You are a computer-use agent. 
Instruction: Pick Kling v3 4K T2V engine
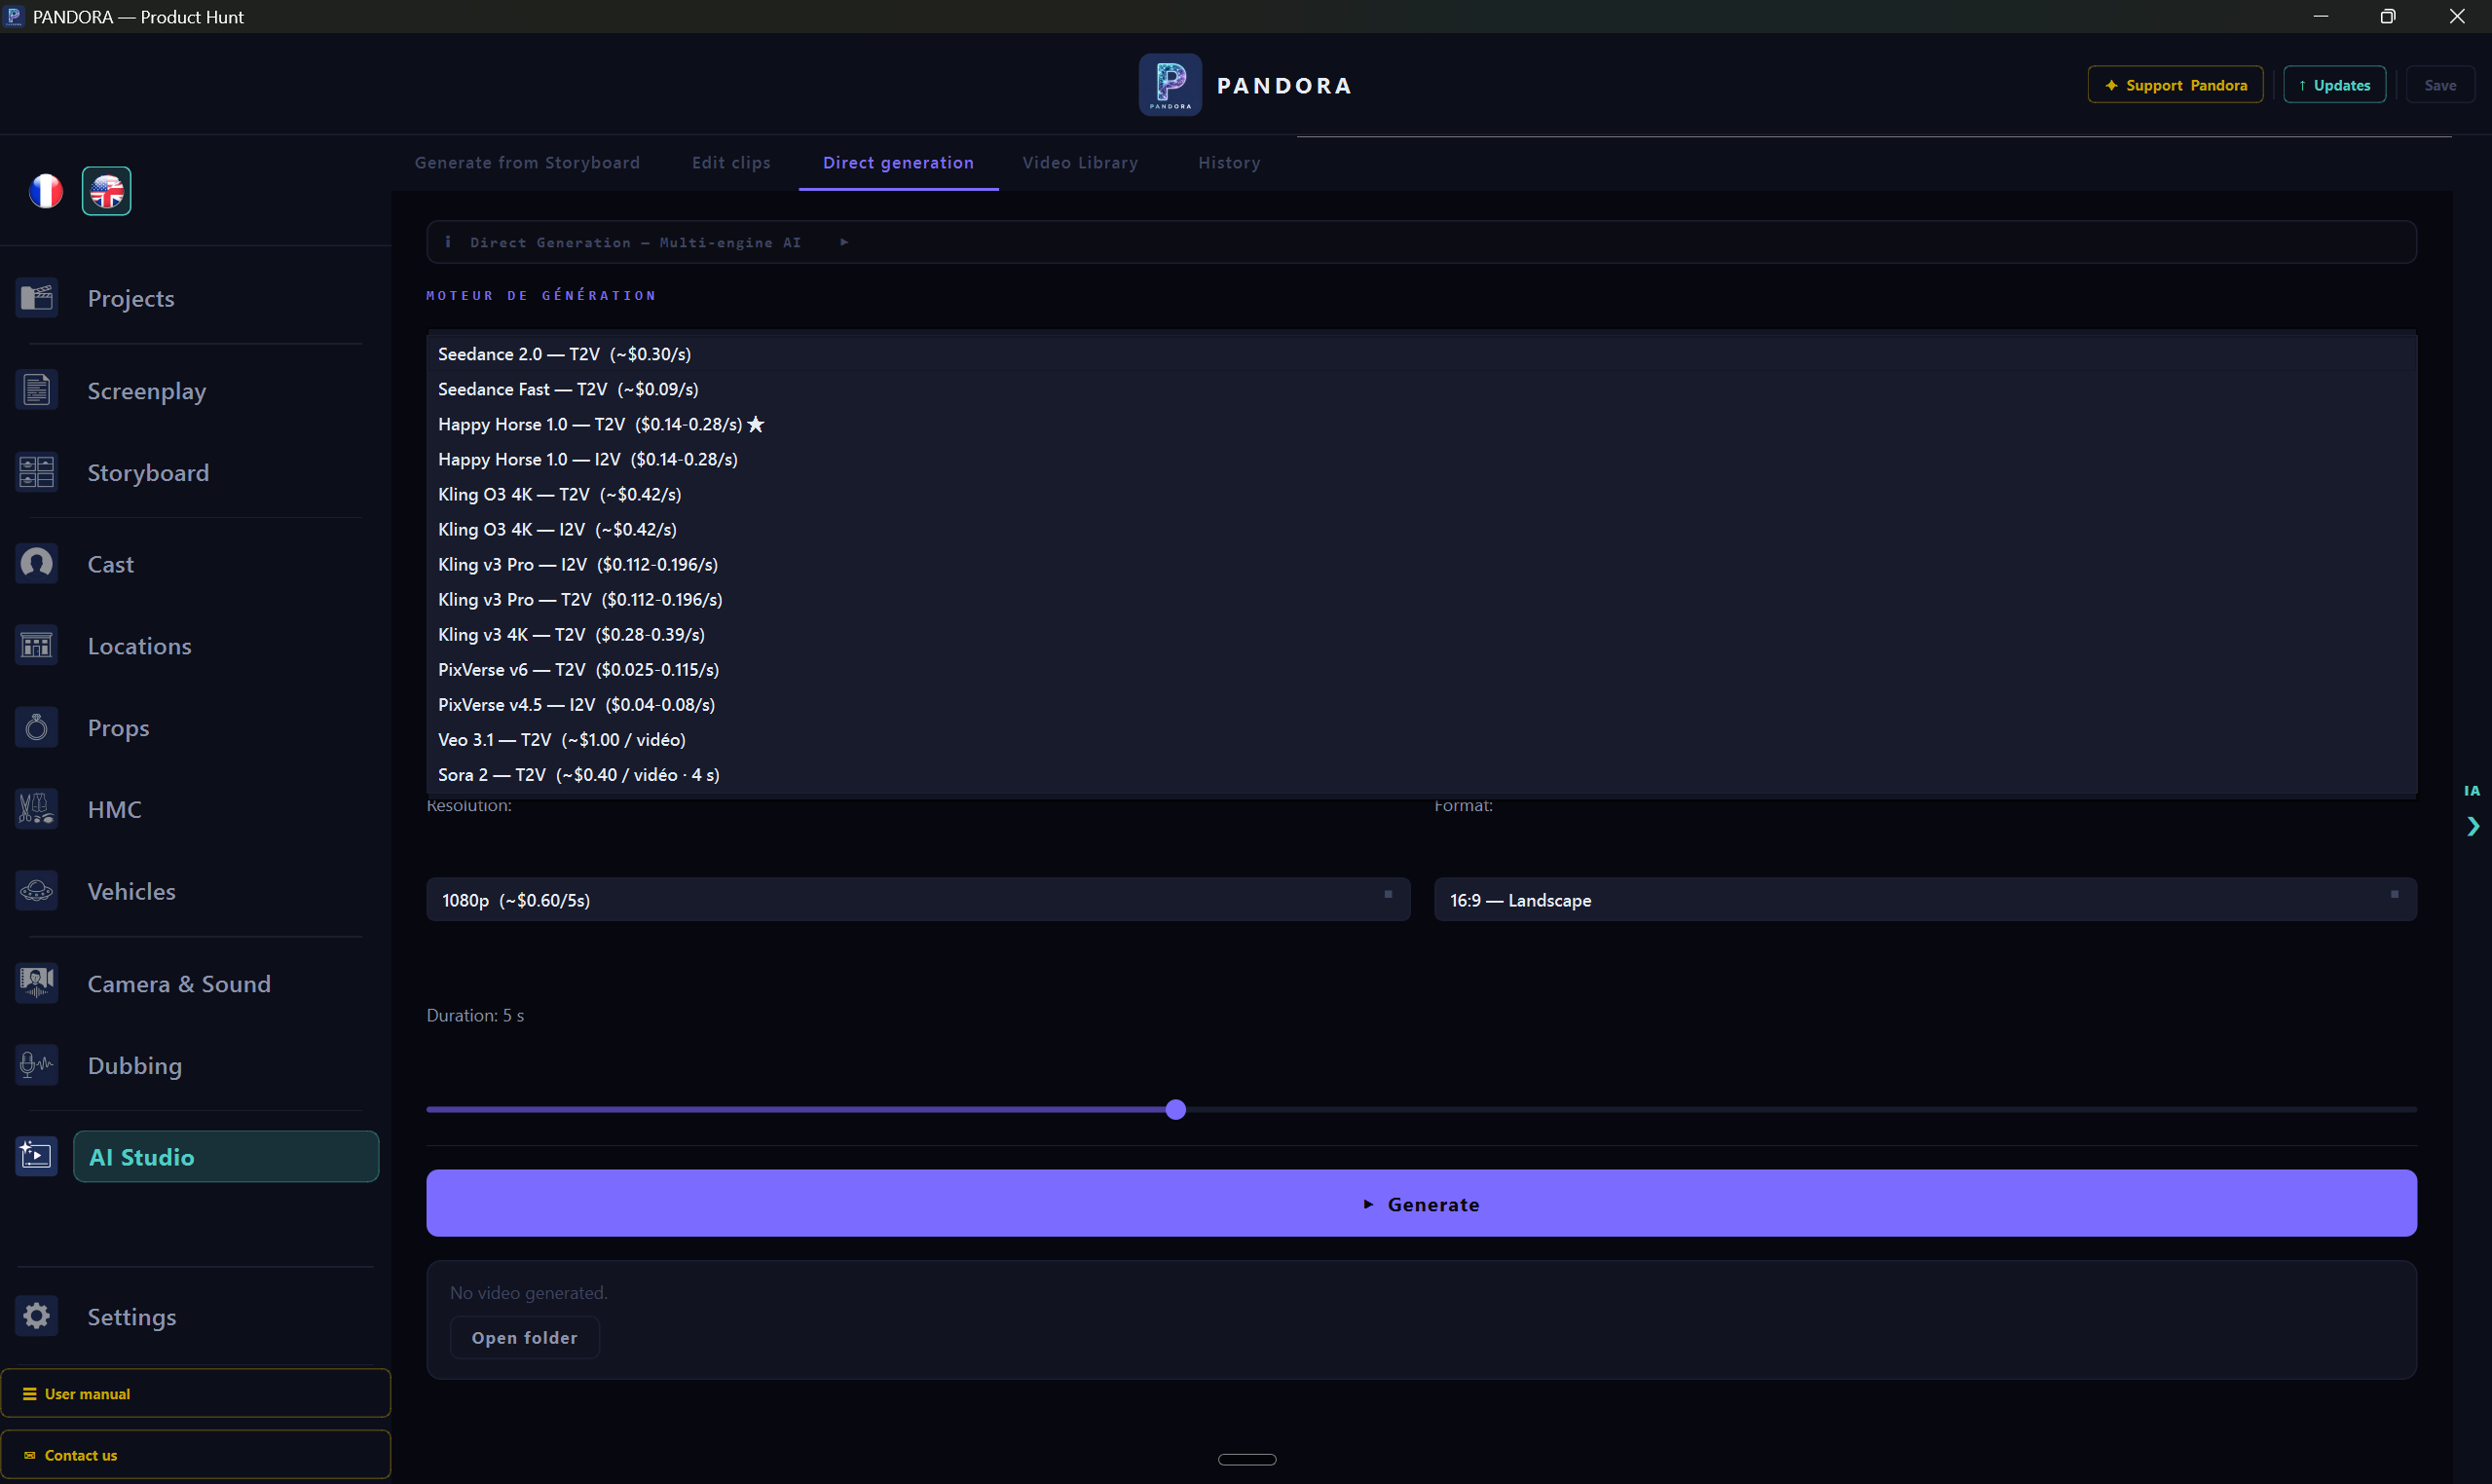(1421, 634)
